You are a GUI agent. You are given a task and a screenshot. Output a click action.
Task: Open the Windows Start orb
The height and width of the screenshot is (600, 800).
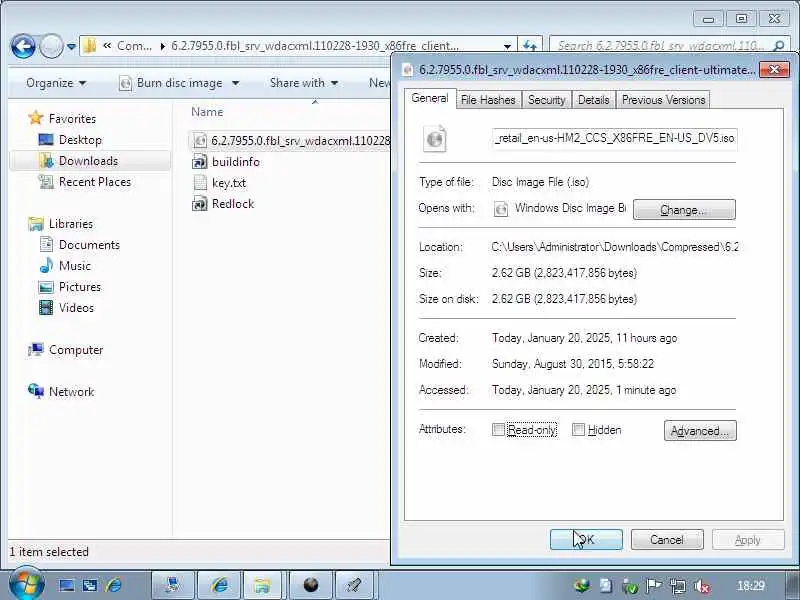click(x=26, y=584)
